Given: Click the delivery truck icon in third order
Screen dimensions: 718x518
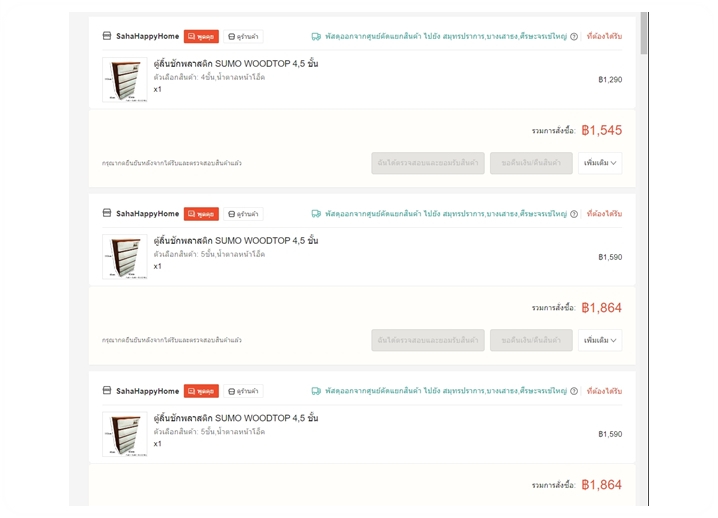Looking at the screenshot, I should [316, 391].
